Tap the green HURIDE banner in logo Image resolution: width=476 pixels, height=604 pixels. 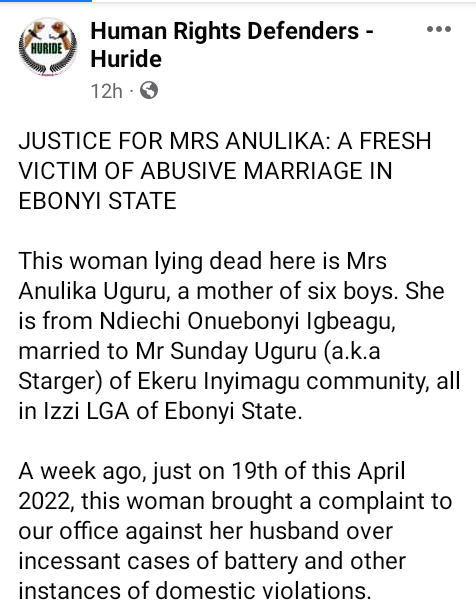click(x=47, y=49)
